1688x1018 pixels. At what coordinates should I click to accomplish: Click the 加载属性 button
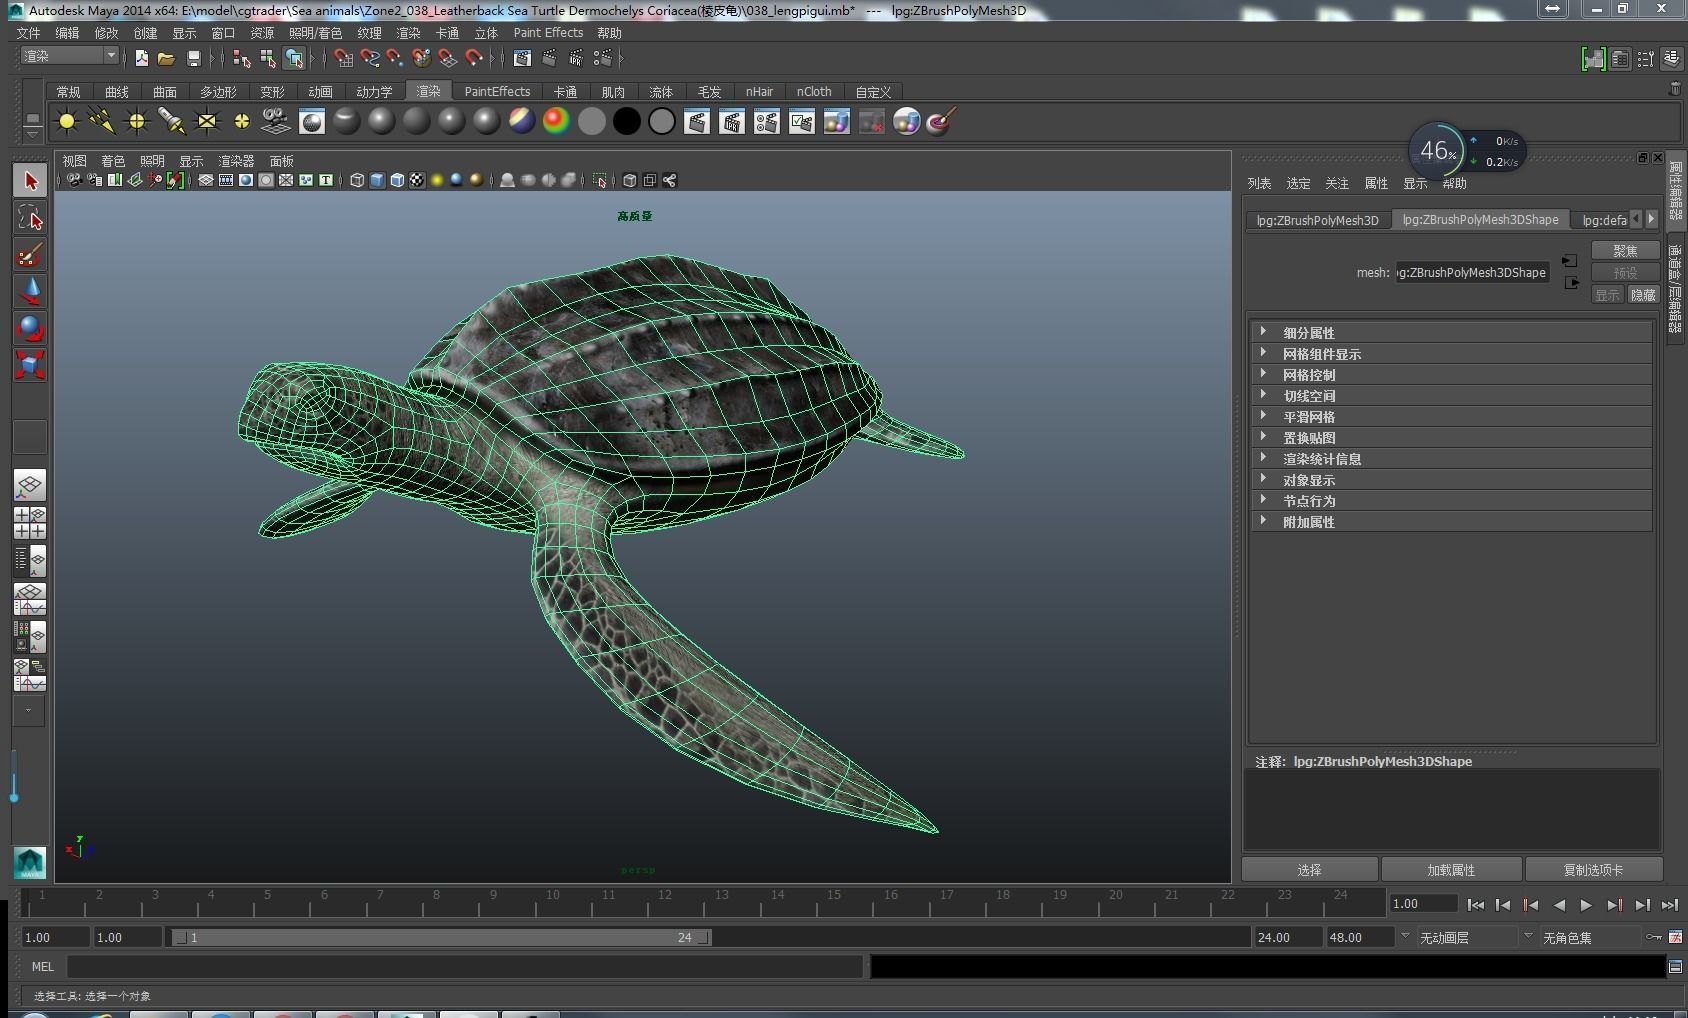point(1451,870)
